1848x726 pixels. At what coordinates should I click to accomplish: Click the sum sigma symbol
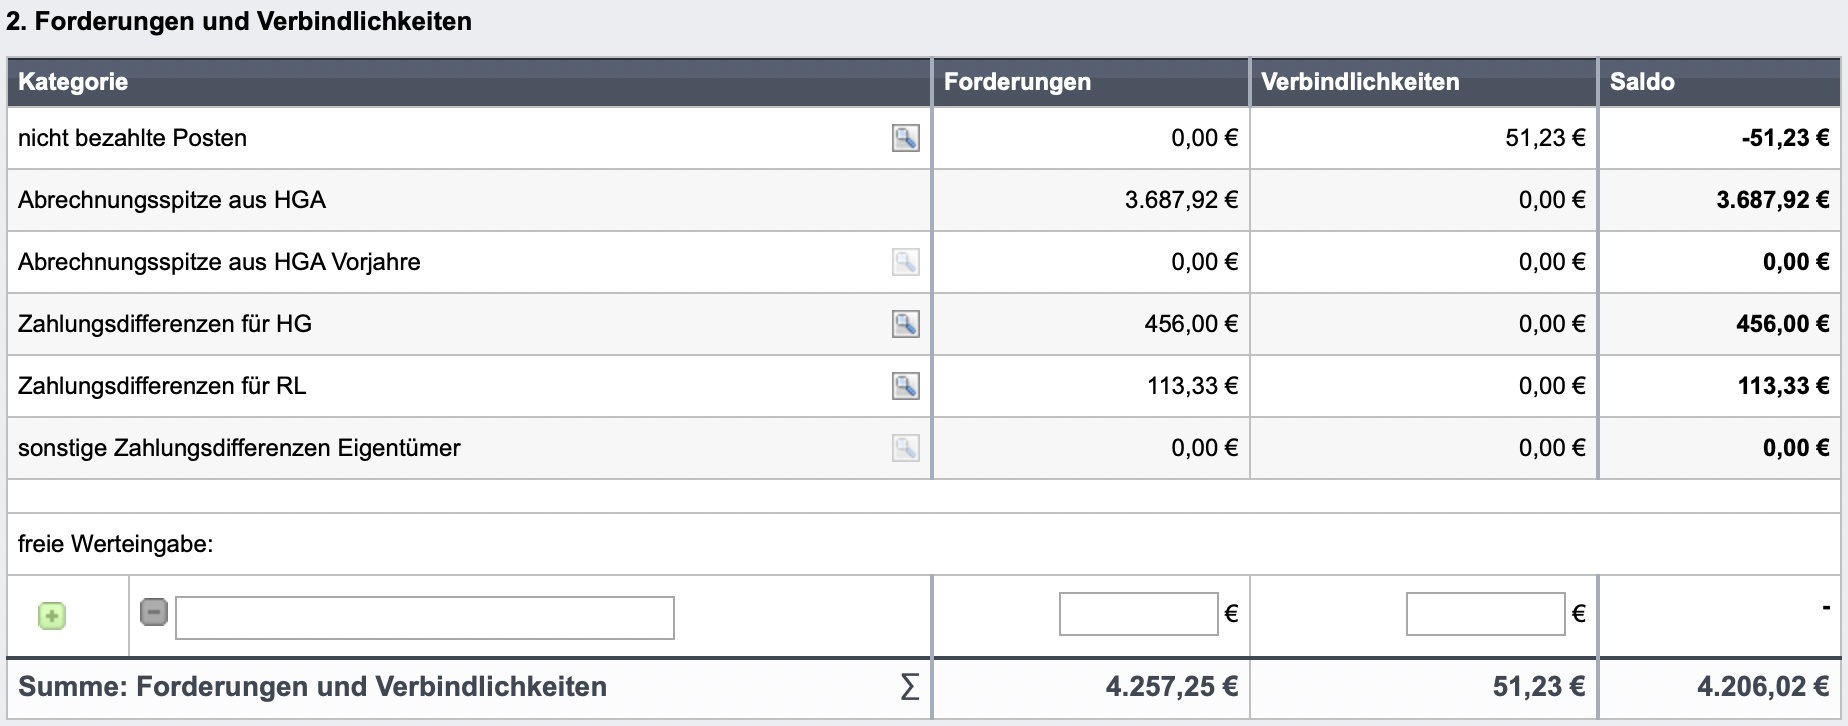point(909,687)
